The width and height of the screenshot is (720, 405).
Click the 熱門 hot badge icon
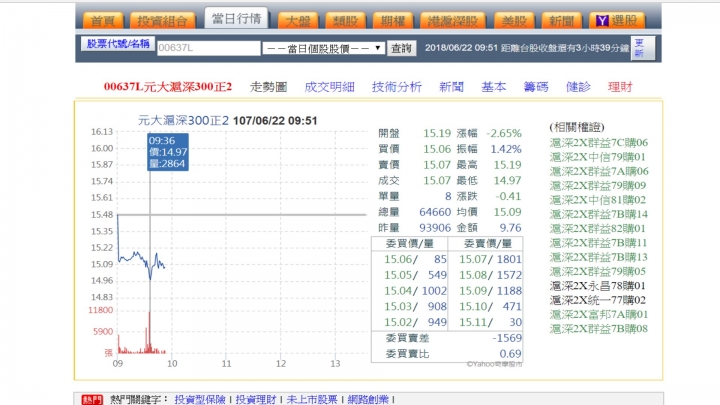coord(92,399)
